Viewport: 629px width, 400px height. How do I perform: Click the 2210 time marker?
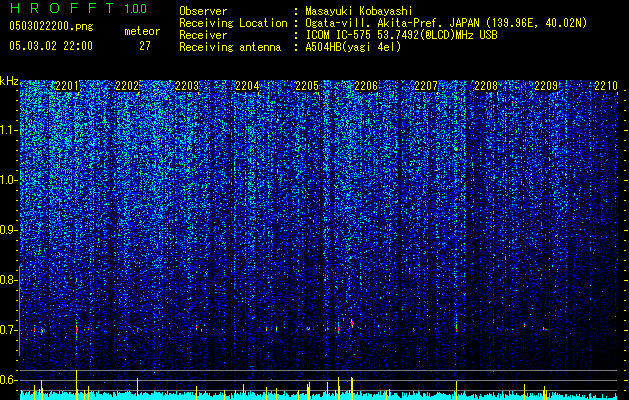coord(606,85)
